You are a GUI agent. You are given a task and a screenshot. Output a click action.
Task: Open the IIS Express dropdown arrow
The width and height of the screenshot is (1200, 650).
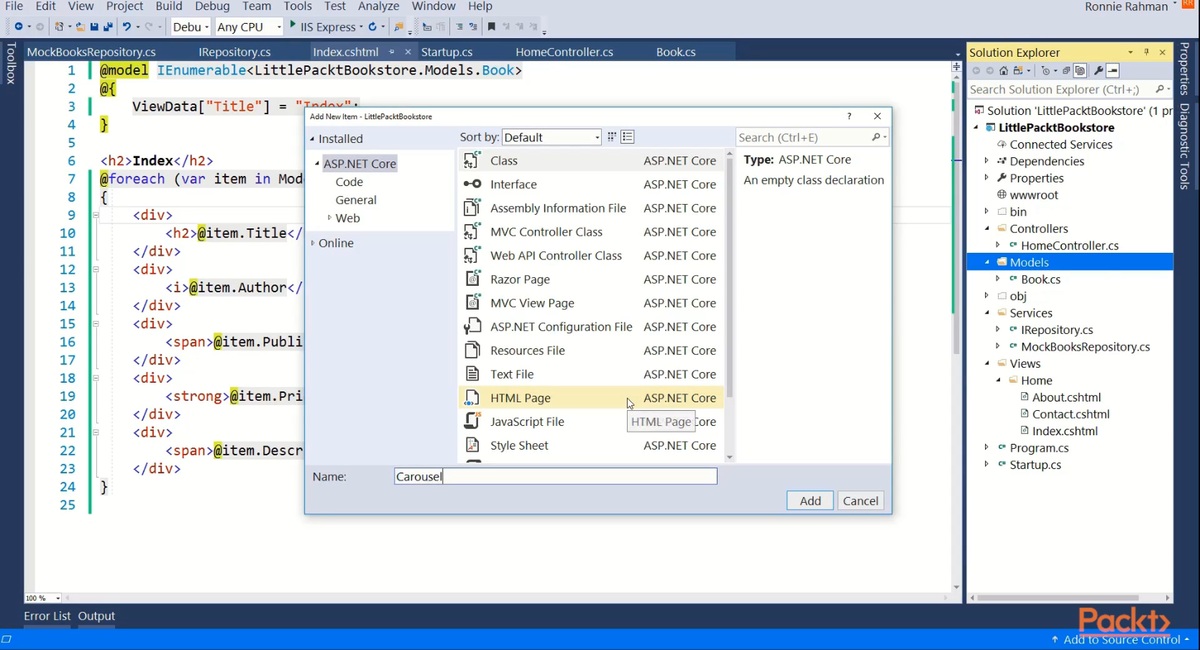[361, 27]
